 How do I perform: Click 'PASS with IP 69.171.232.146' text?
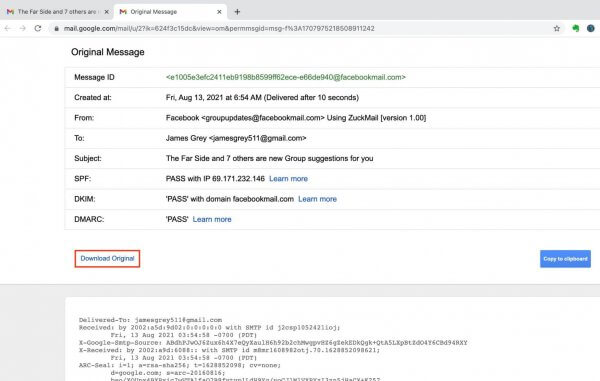pos(215,179)
